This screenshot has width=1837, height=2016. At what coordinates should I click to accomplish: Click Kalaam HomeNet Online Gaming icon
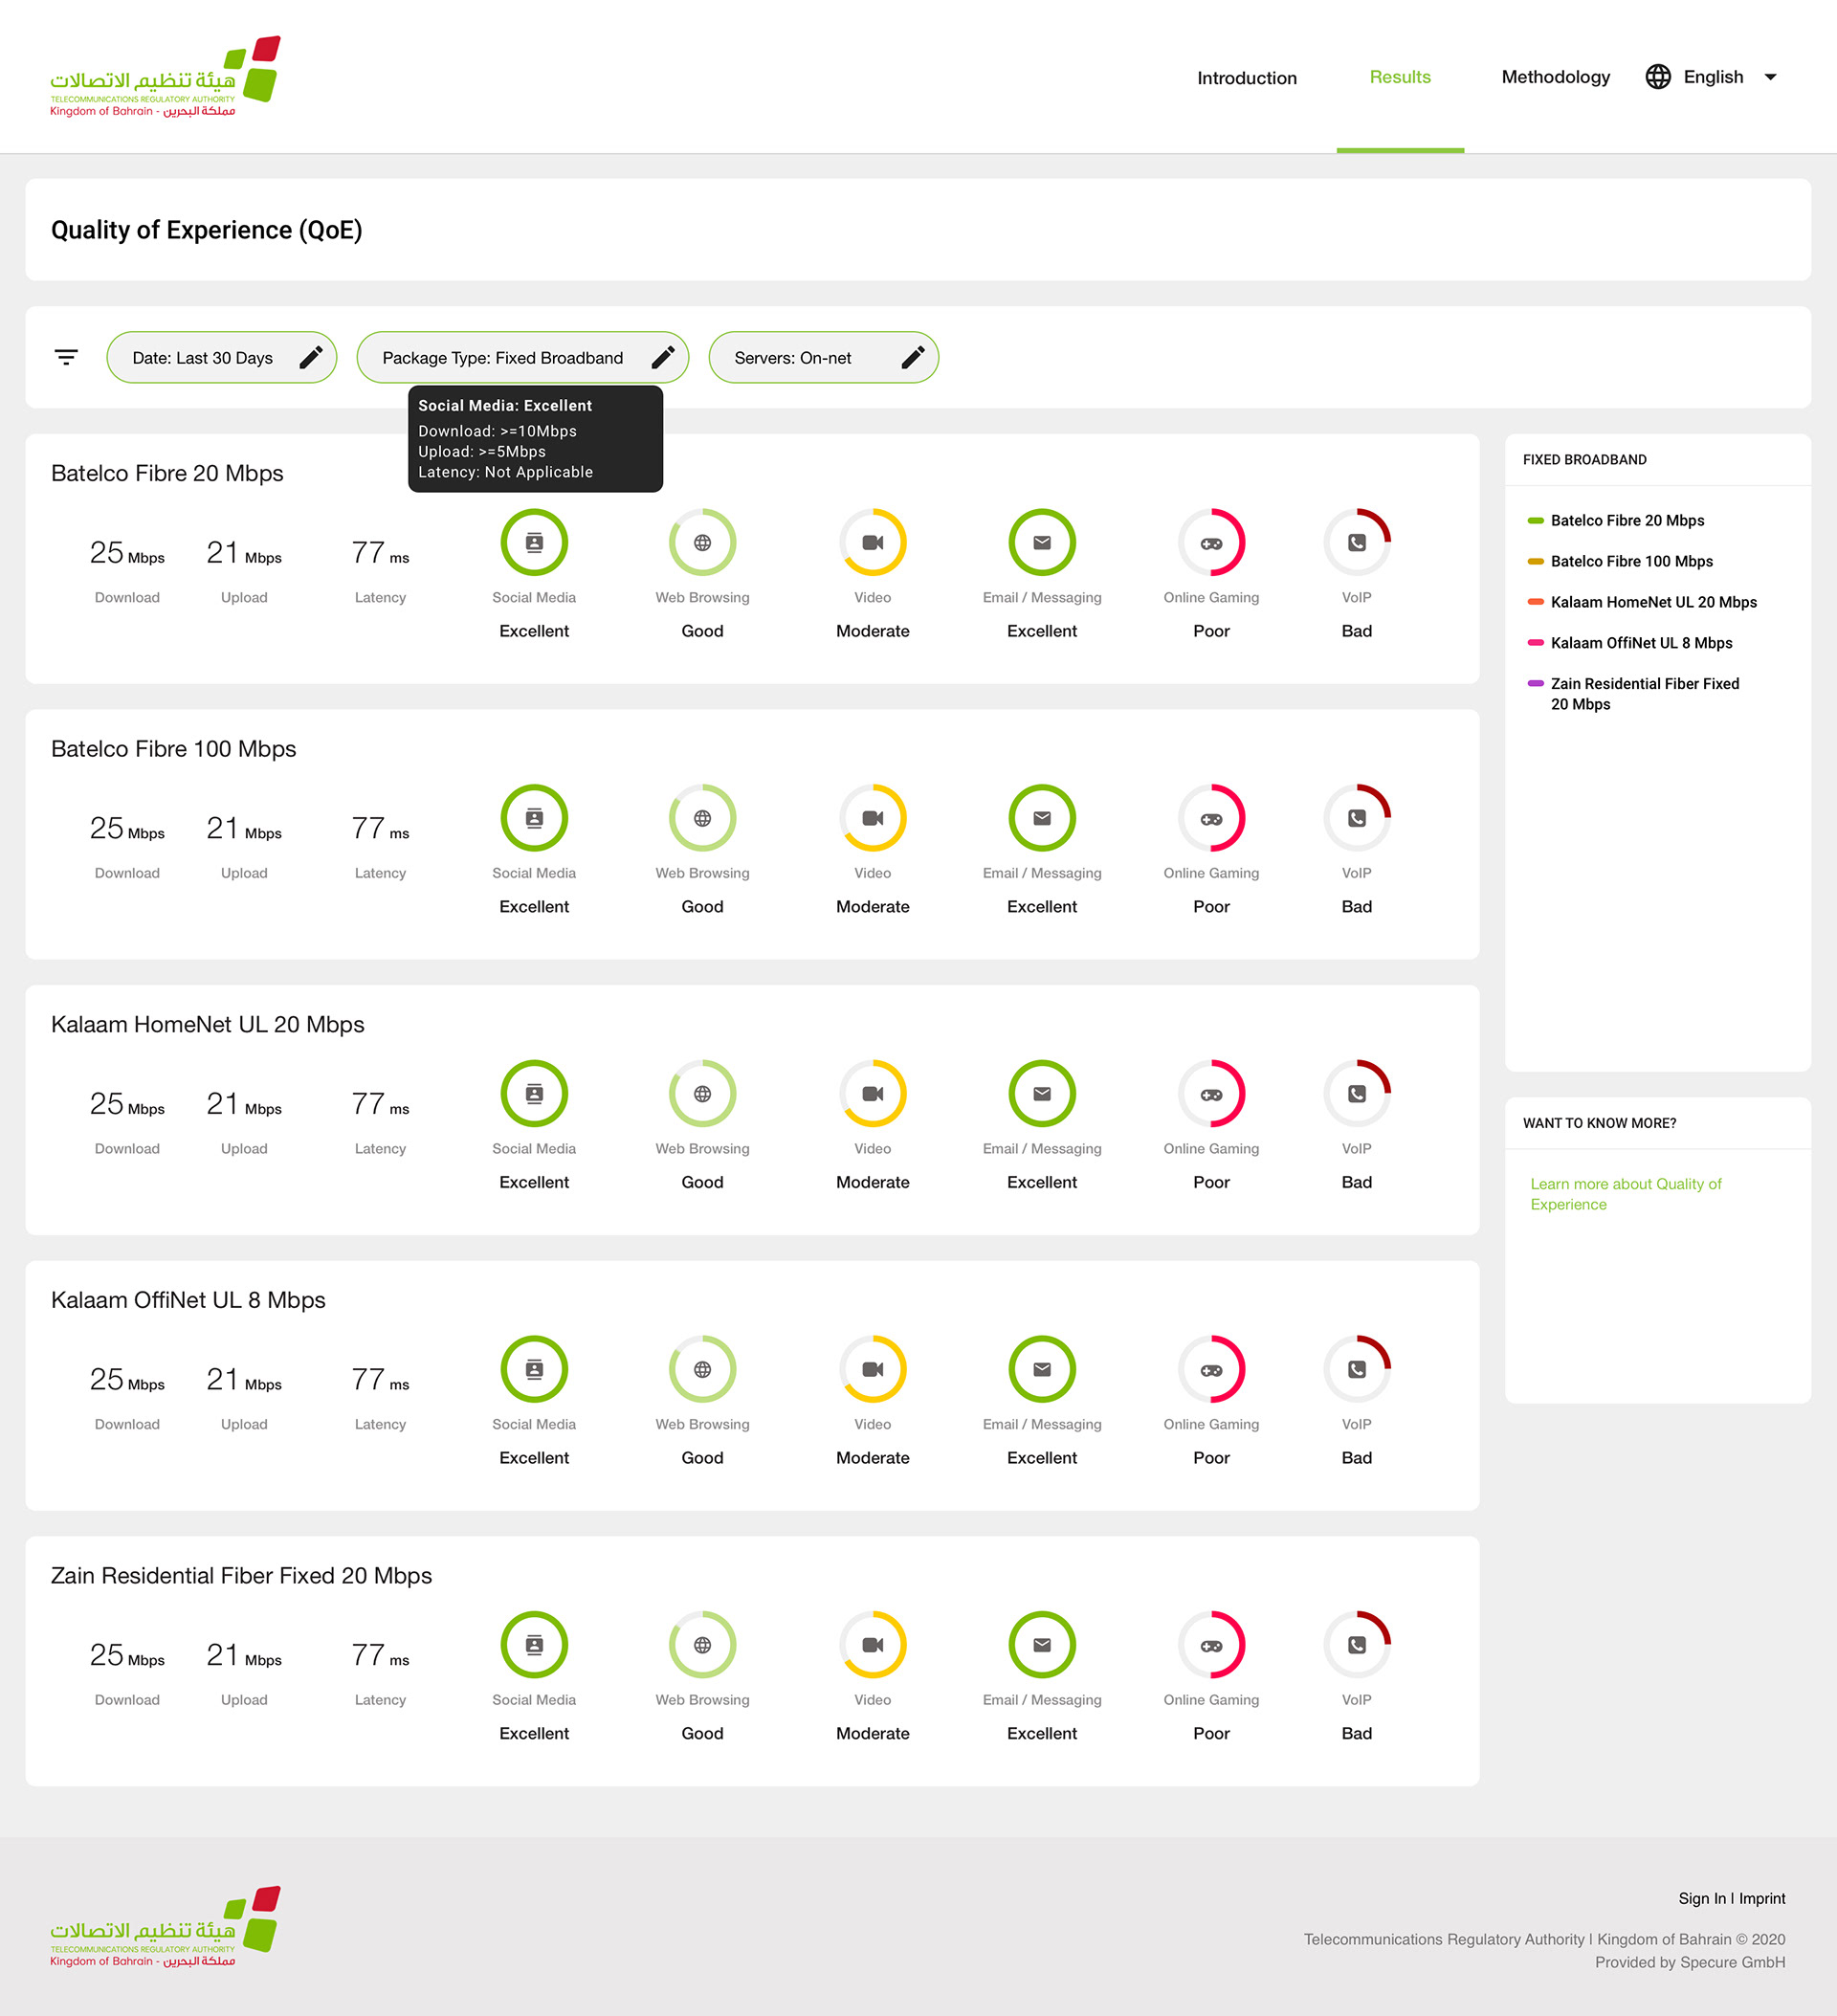tap(1211, 1094)
